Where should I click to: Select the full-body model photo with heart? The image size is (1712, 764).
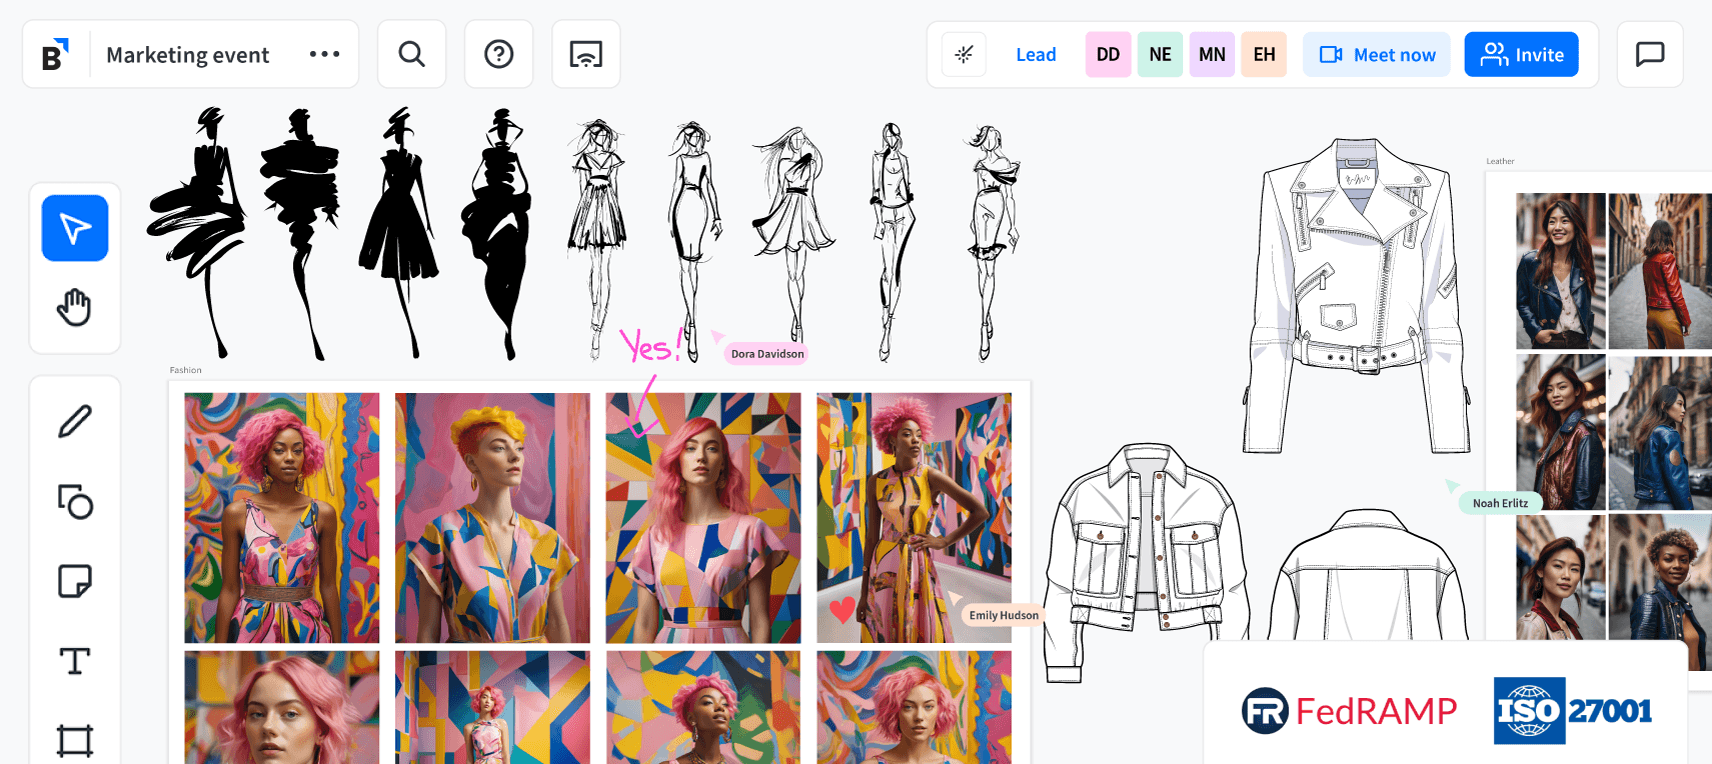914,518
